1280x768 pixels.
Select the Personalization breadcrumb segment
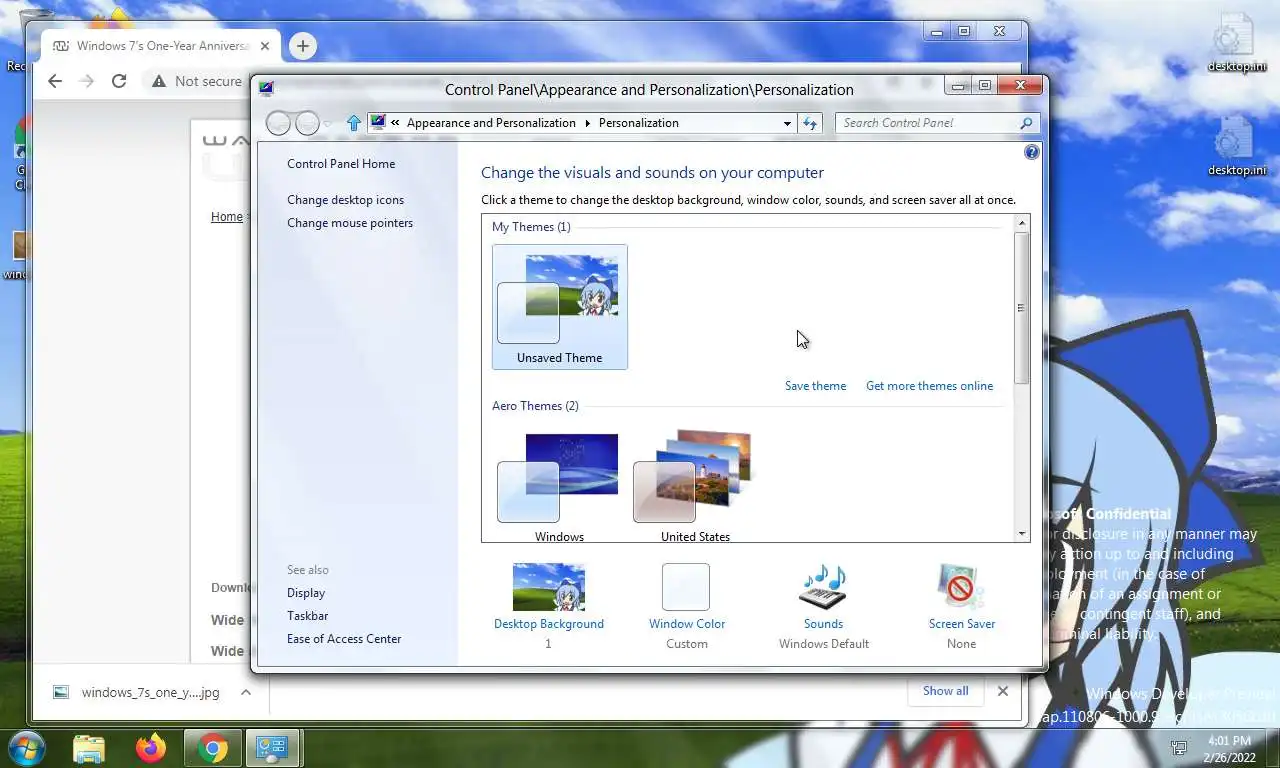[638, 123]
